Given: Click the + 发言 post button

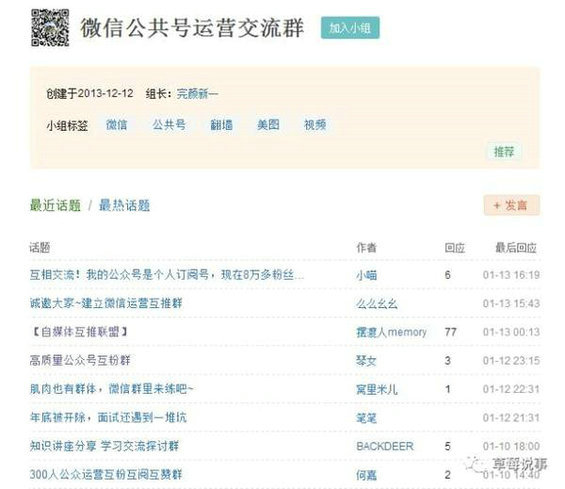Looking at the screenshot, I should 511,205.
